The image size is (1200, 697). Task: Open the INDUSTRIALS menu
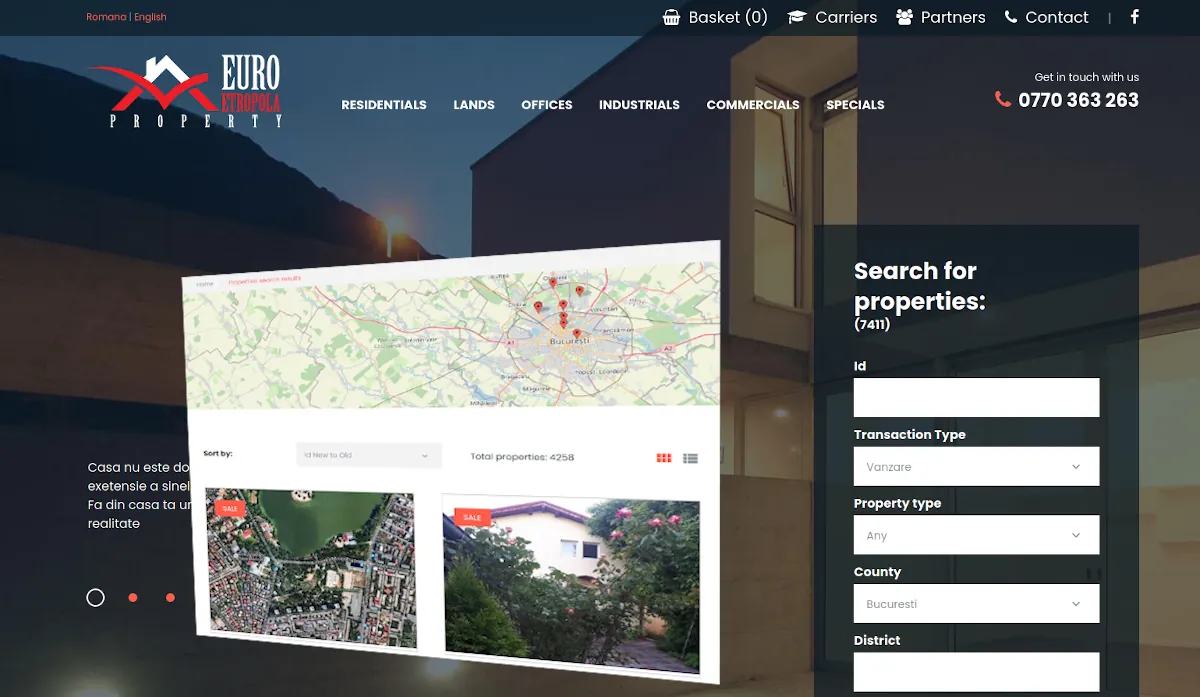click(639, 105)
